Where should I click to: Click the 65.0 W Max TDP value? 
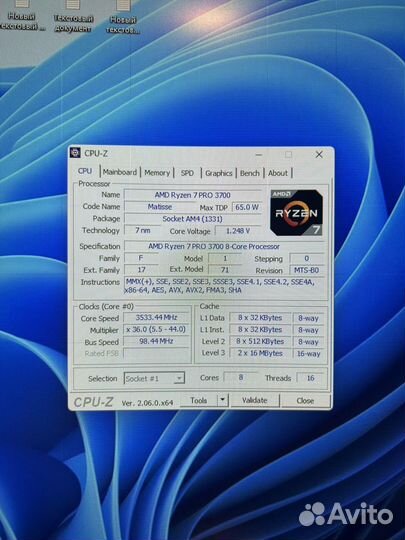click(x=247, y=207)
